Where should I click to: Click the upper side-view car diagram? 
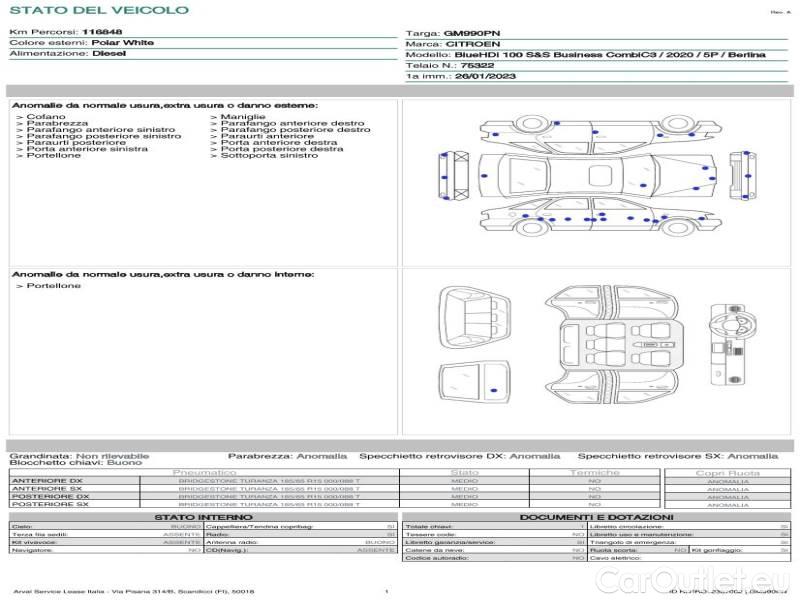(601, 134)
